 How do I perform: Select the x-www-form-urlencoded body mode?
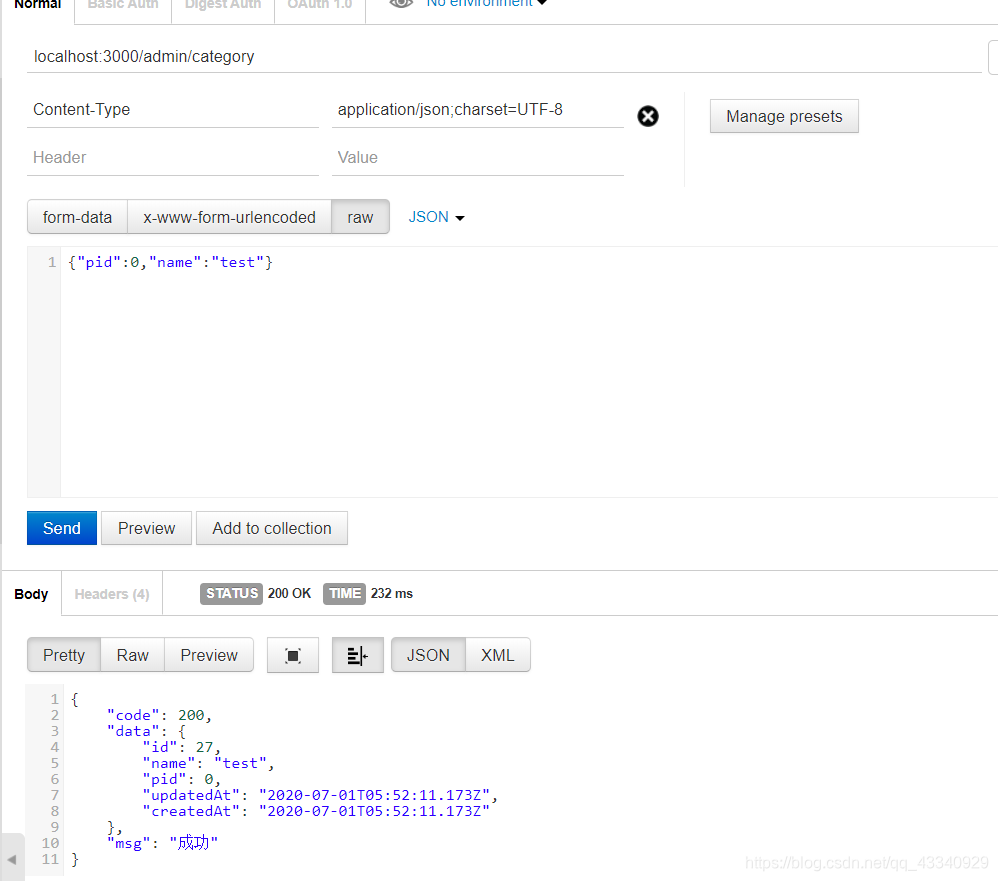(x=229, y=216)
